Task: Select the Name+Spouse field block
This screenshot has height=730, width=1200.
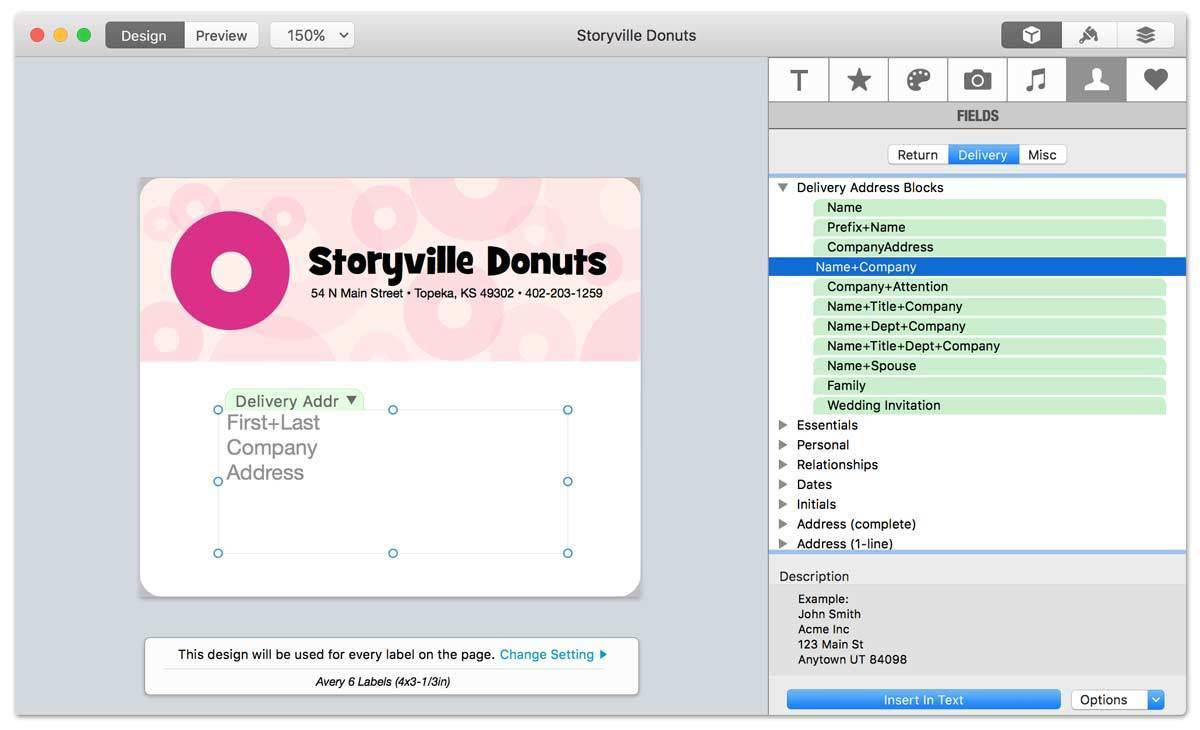Action: click(989, 366)
